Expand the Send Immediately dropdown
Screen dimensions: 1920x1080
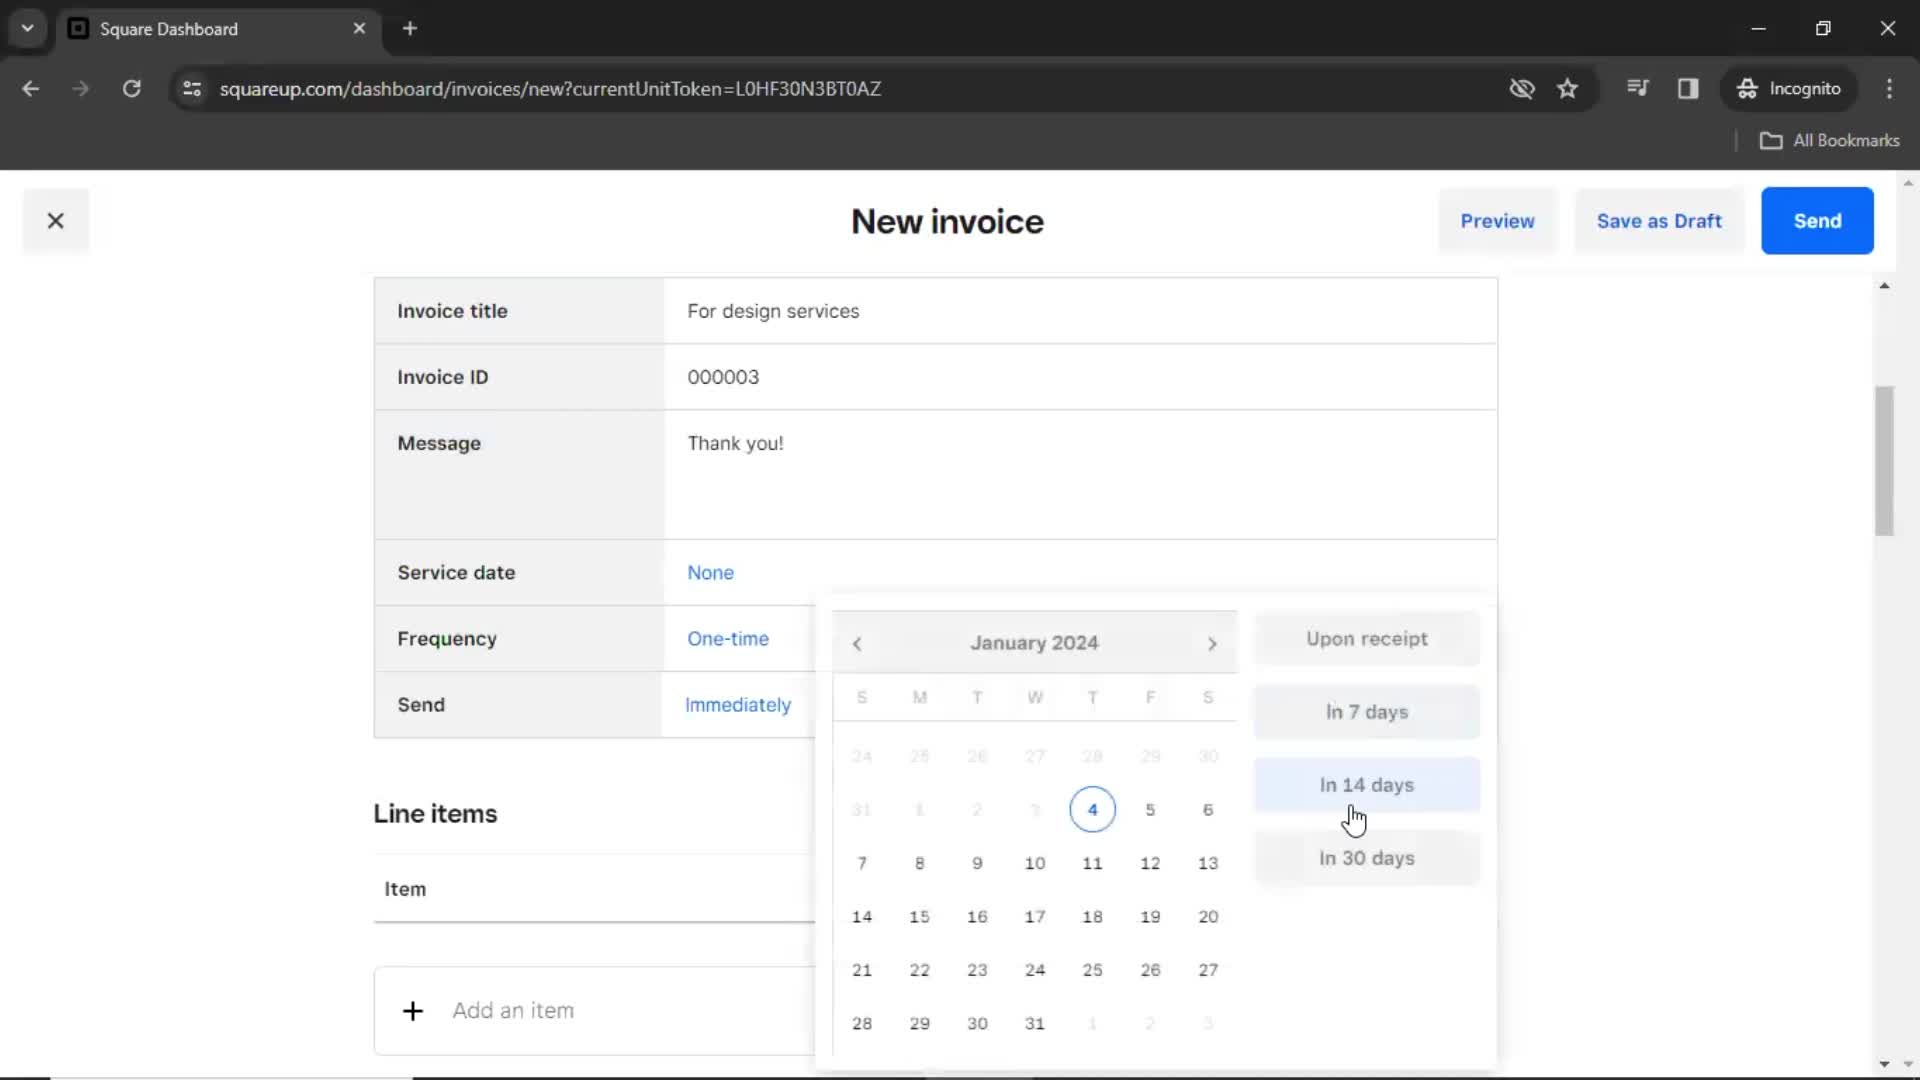tap(737, 704)
